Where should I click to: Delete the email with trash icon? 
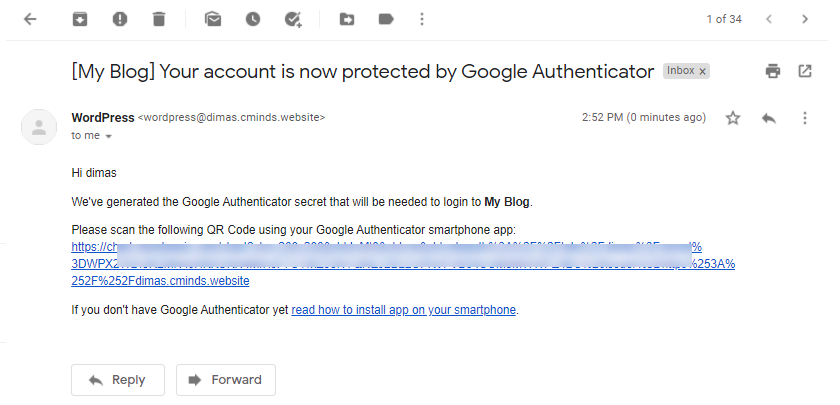click(x=159, y=19)
